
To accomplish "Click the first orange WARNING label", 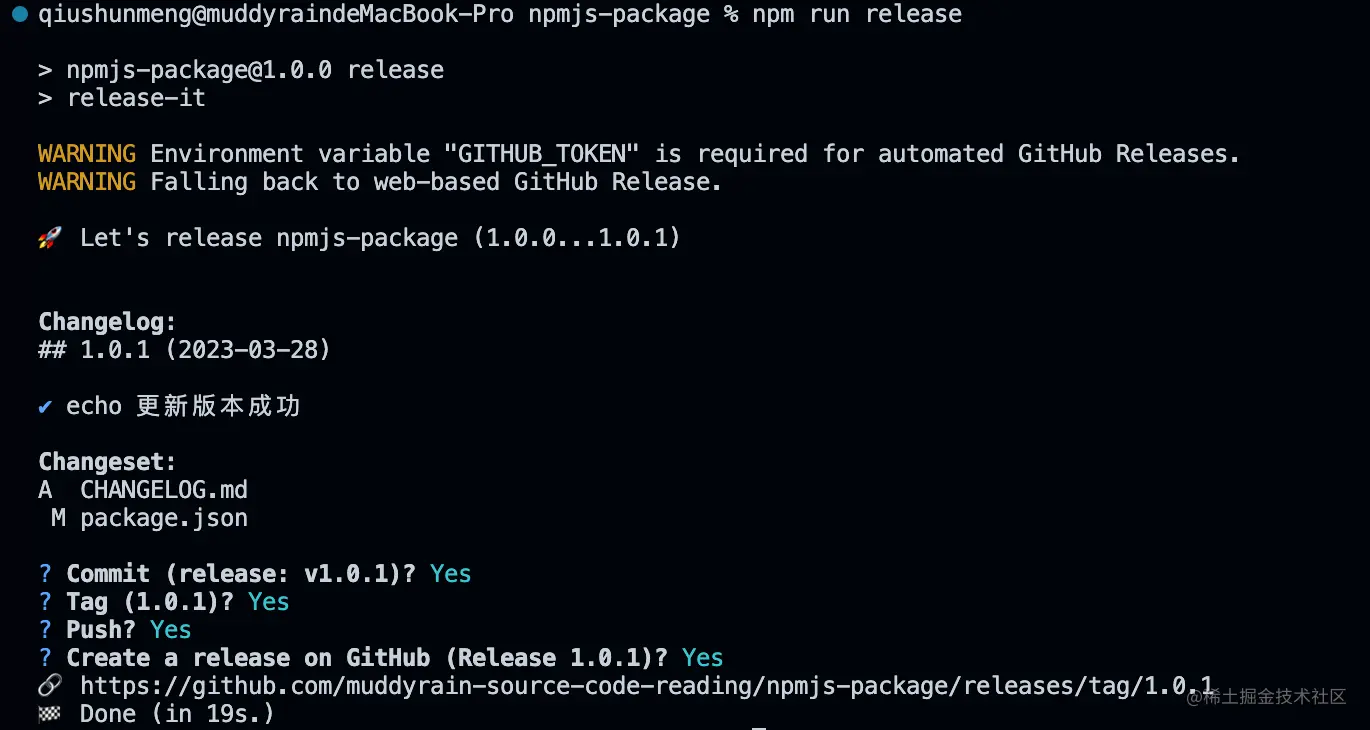I will [87, 154].
